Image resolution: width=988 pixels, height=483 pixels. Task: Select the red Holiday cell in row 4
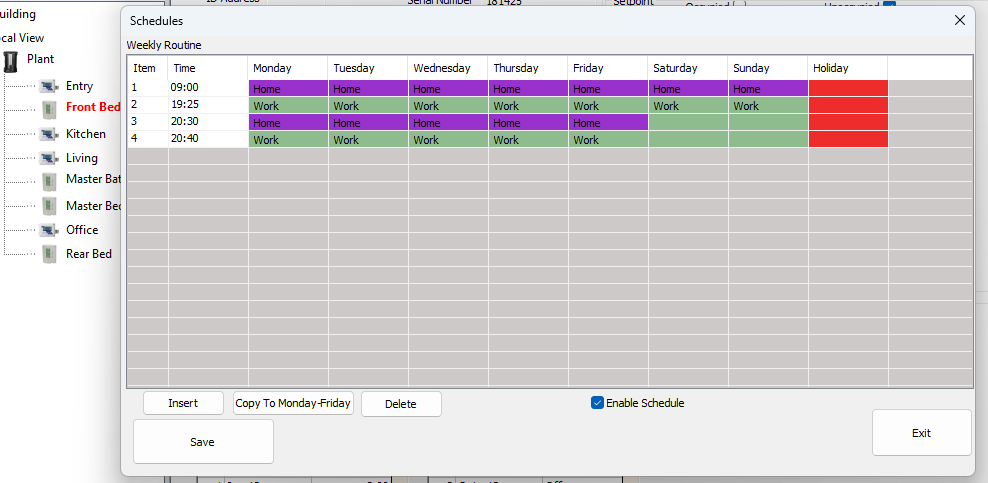(847, 139)
